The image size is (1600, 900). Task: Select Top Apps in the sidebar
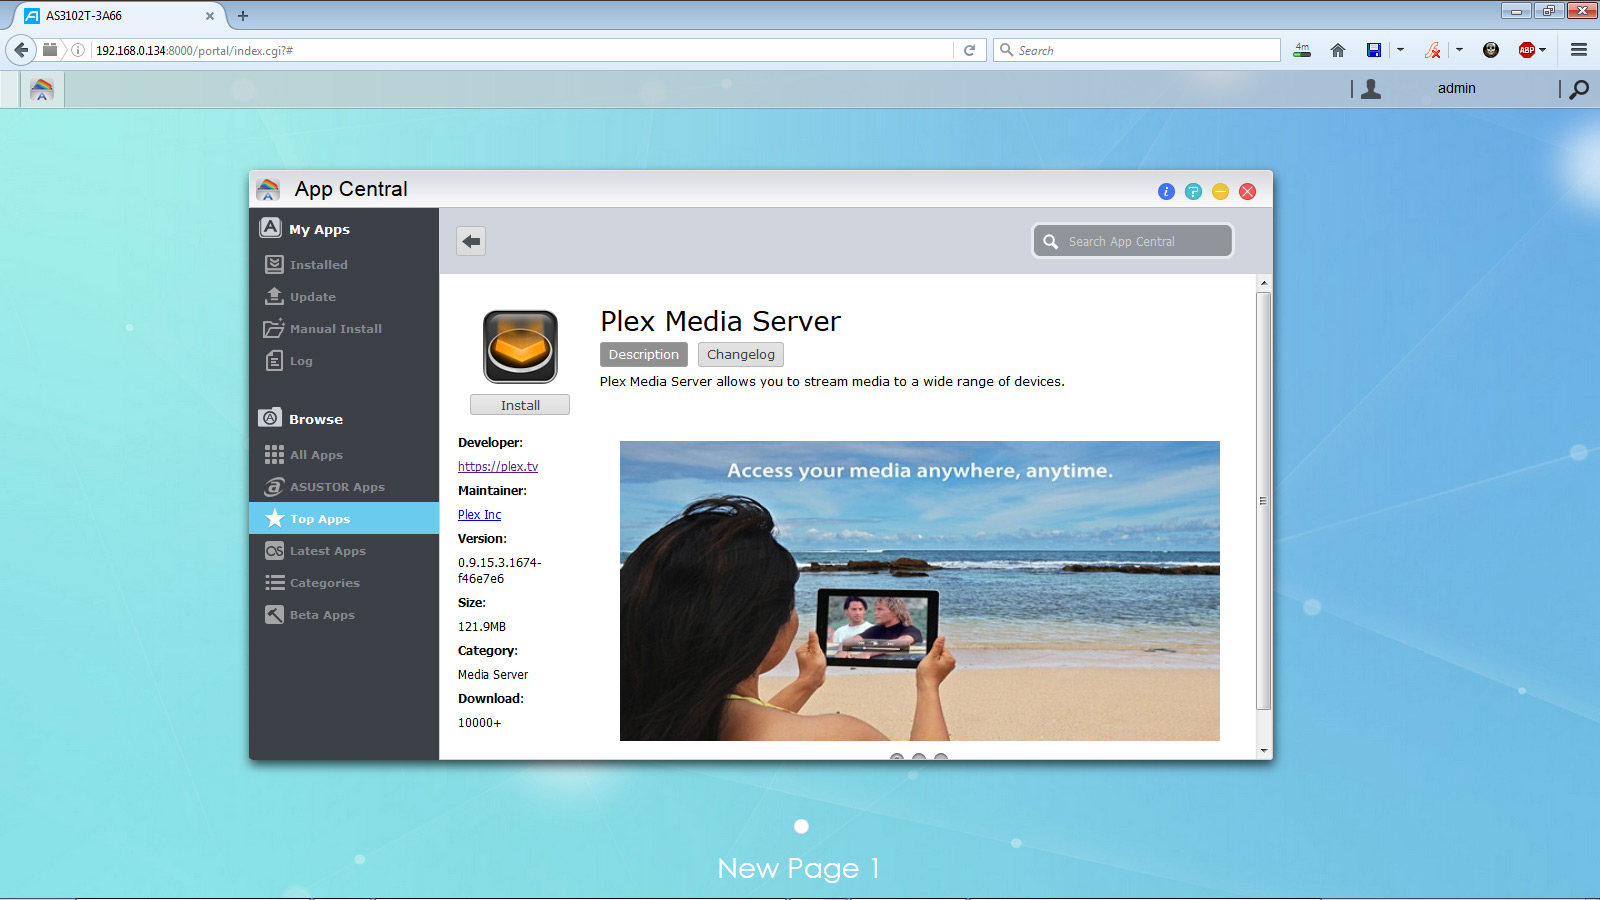[344, 518]
